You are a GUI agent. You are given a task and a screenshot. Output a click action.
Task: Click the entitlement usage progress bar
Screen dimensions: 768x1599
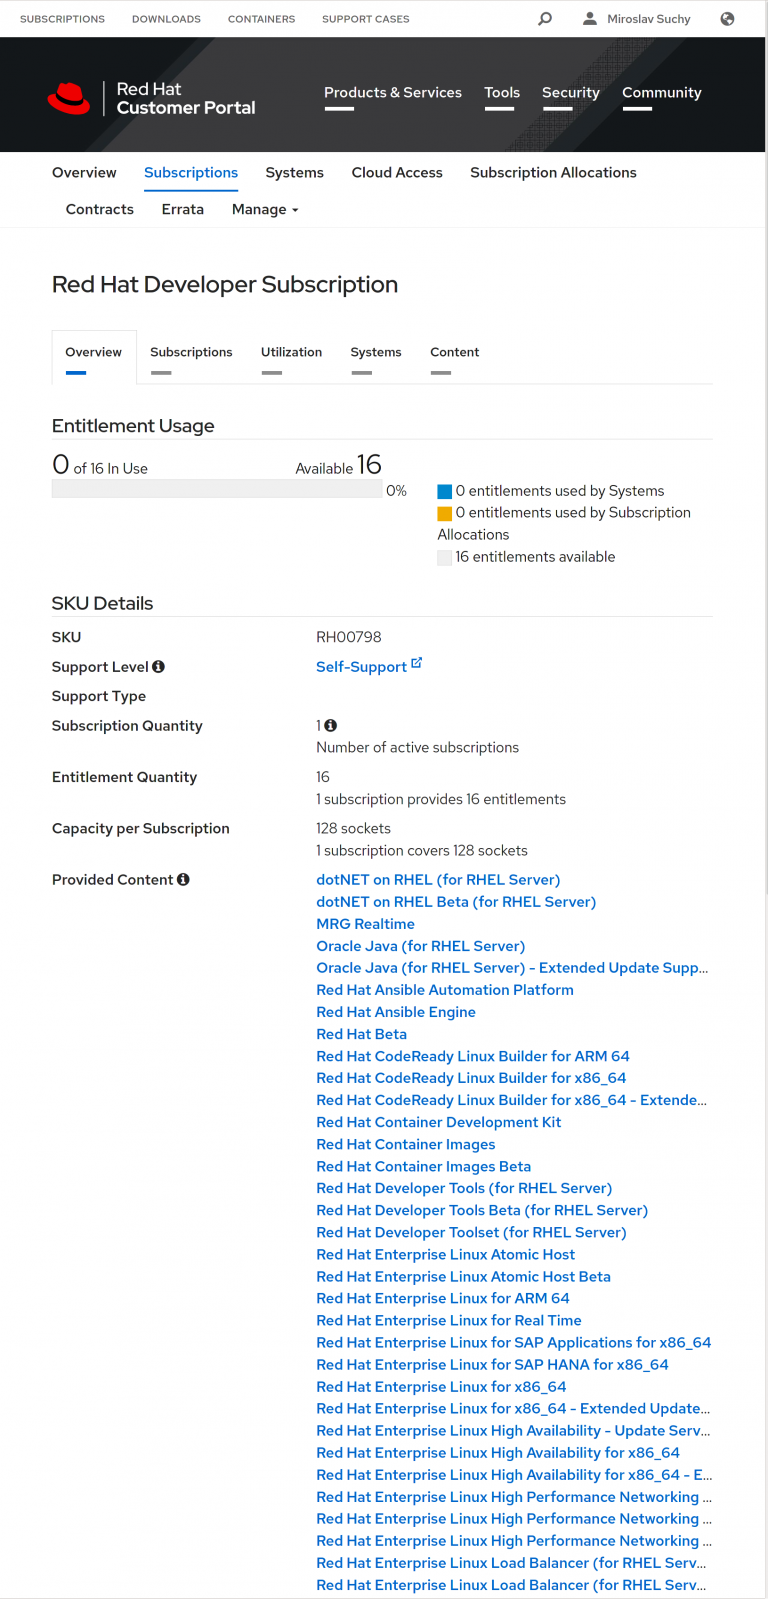[215, 490]
